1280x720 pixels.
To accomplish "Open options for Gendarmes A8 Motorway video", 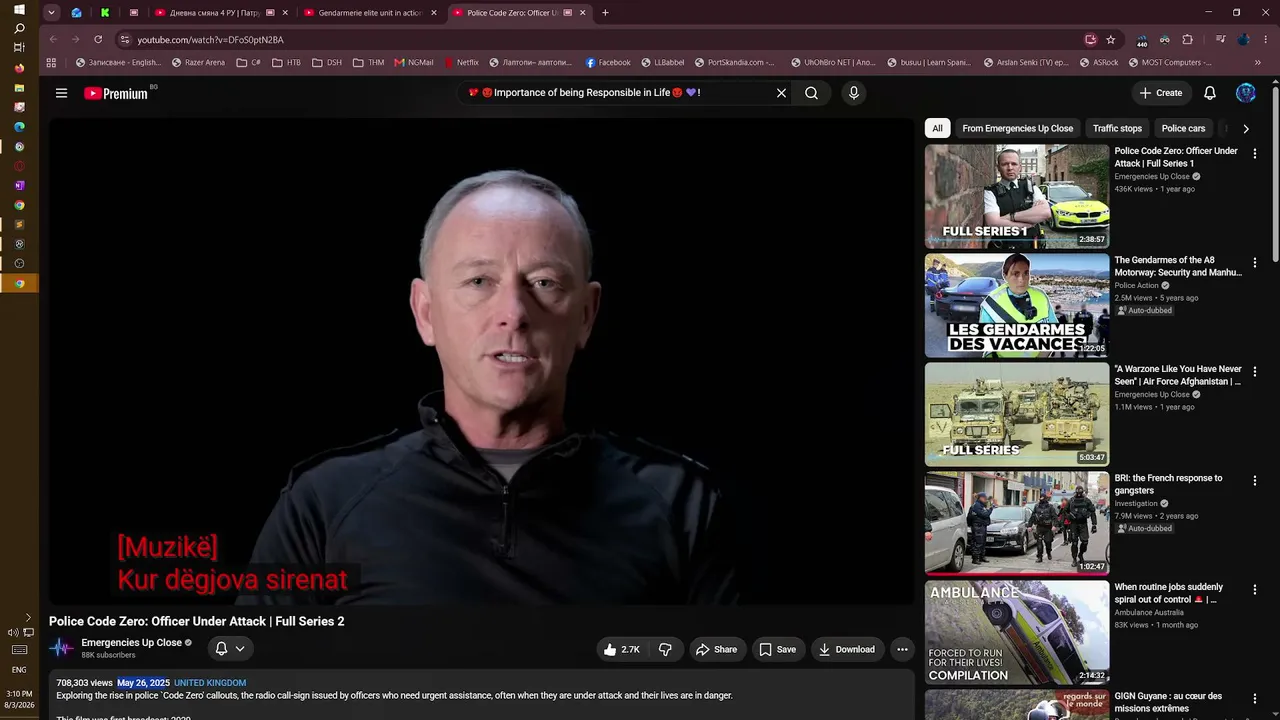I will [1255, 262].
